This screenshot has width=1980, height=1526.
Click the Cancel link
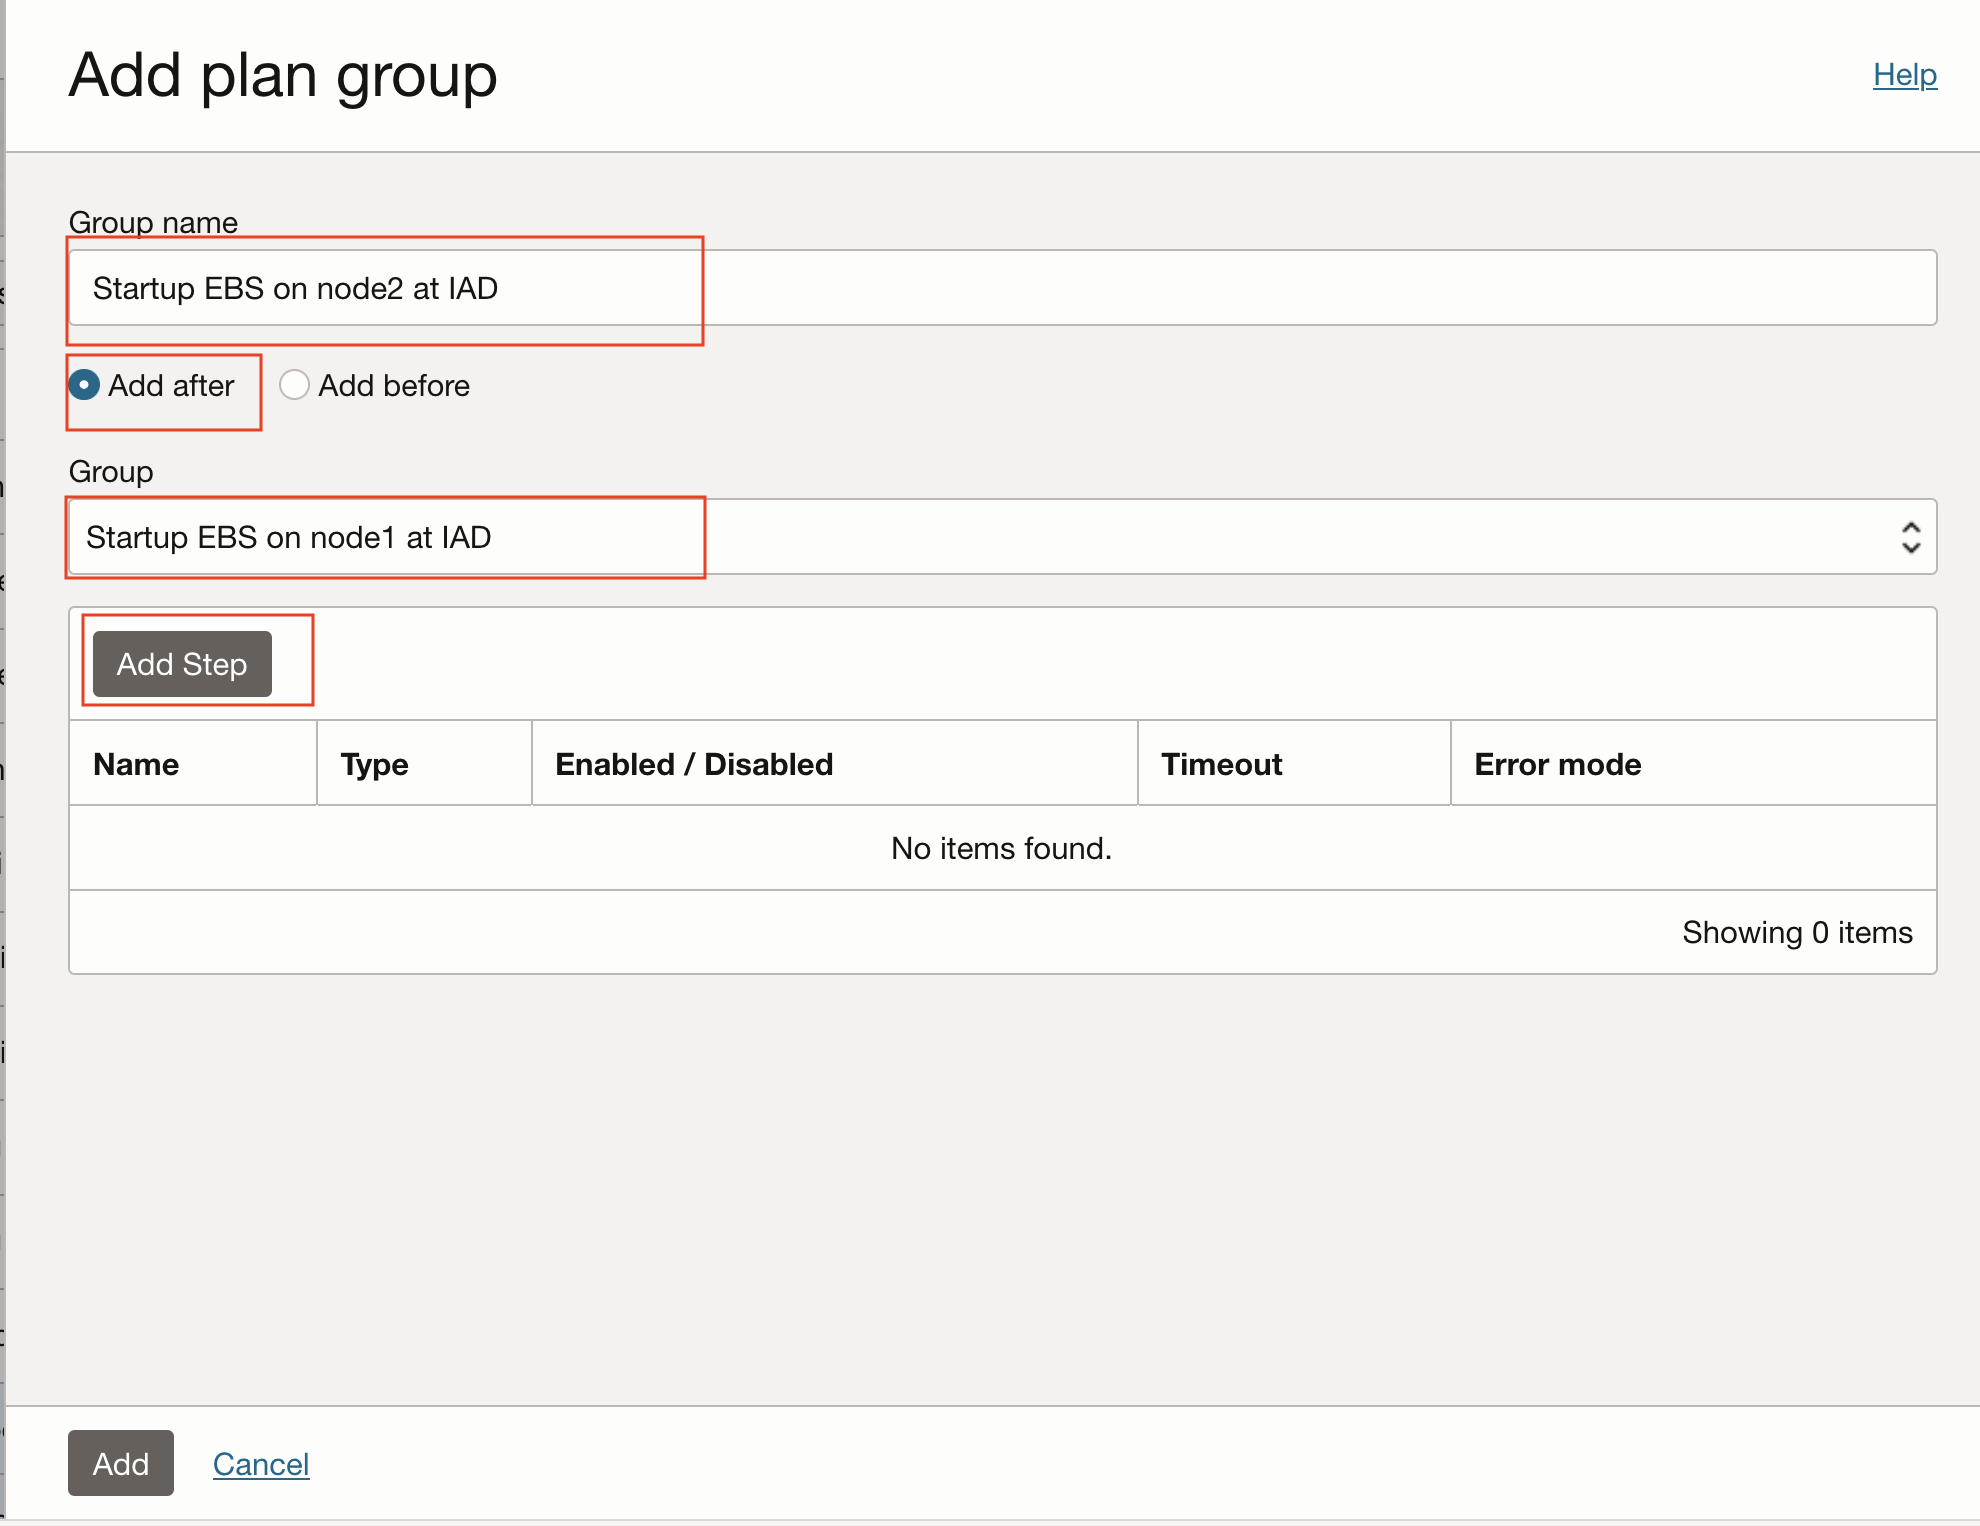pos(261,1464)
